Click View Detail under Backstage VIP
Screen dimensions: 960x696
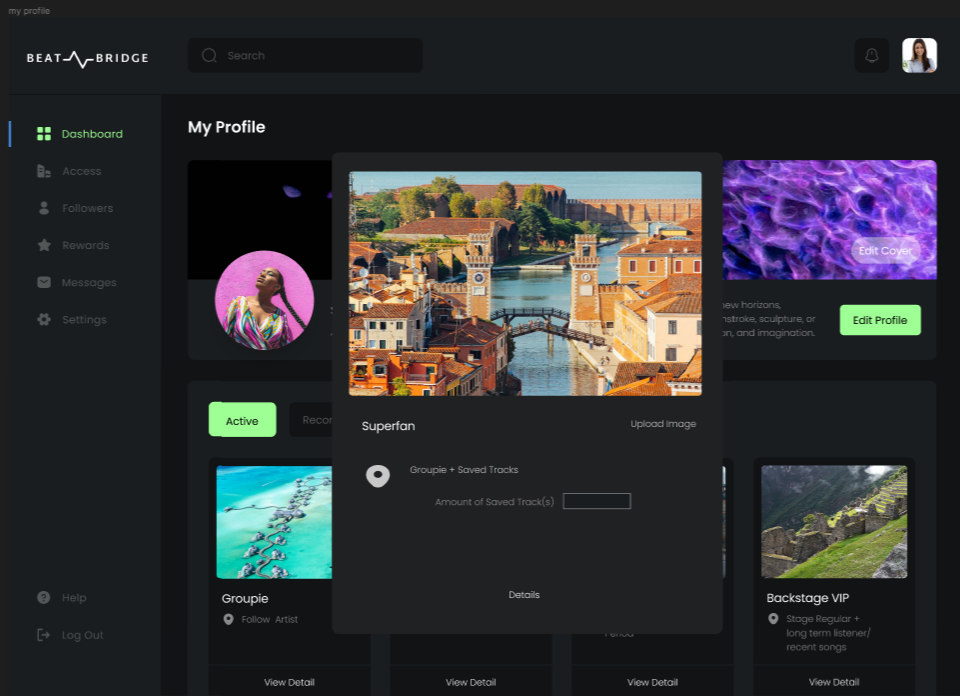[834, 682]
